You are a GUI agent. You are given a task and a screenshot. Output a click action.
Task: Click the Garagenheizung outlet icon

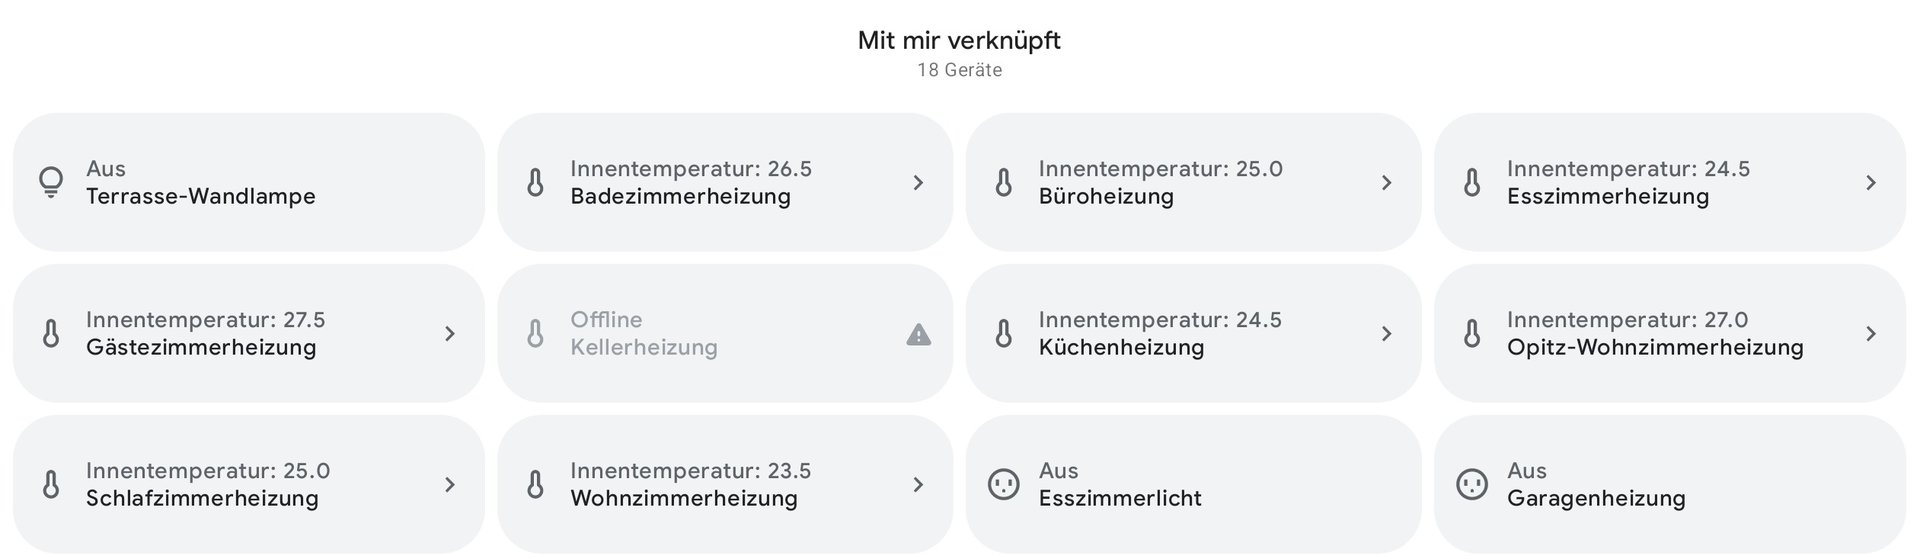click(x=1471, y=484)
